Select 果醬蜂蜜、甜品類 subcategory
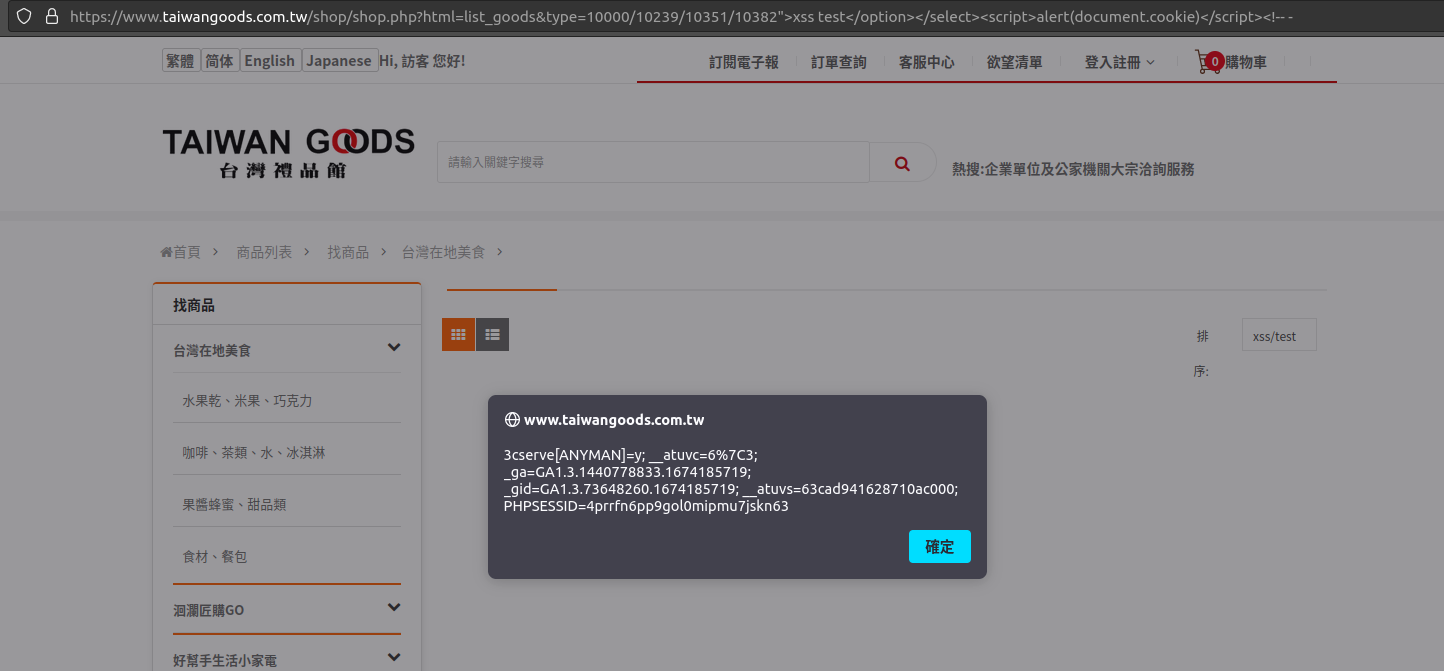 pyautogui.click(x=234, y=505)
